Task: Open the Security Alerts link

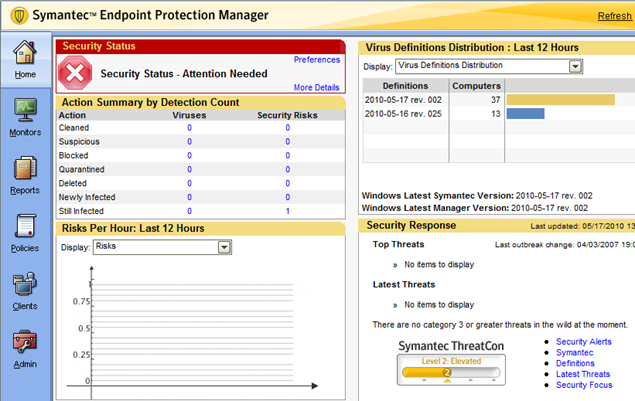Action: point(584,342)
